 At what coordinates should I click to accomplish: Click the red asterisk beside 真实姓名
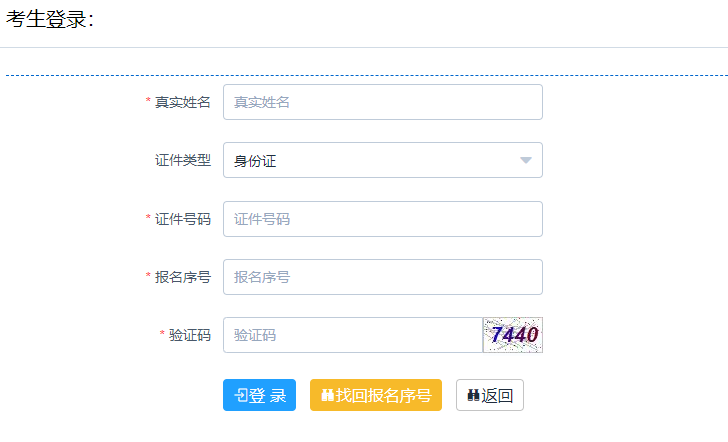tap(148, 102)
